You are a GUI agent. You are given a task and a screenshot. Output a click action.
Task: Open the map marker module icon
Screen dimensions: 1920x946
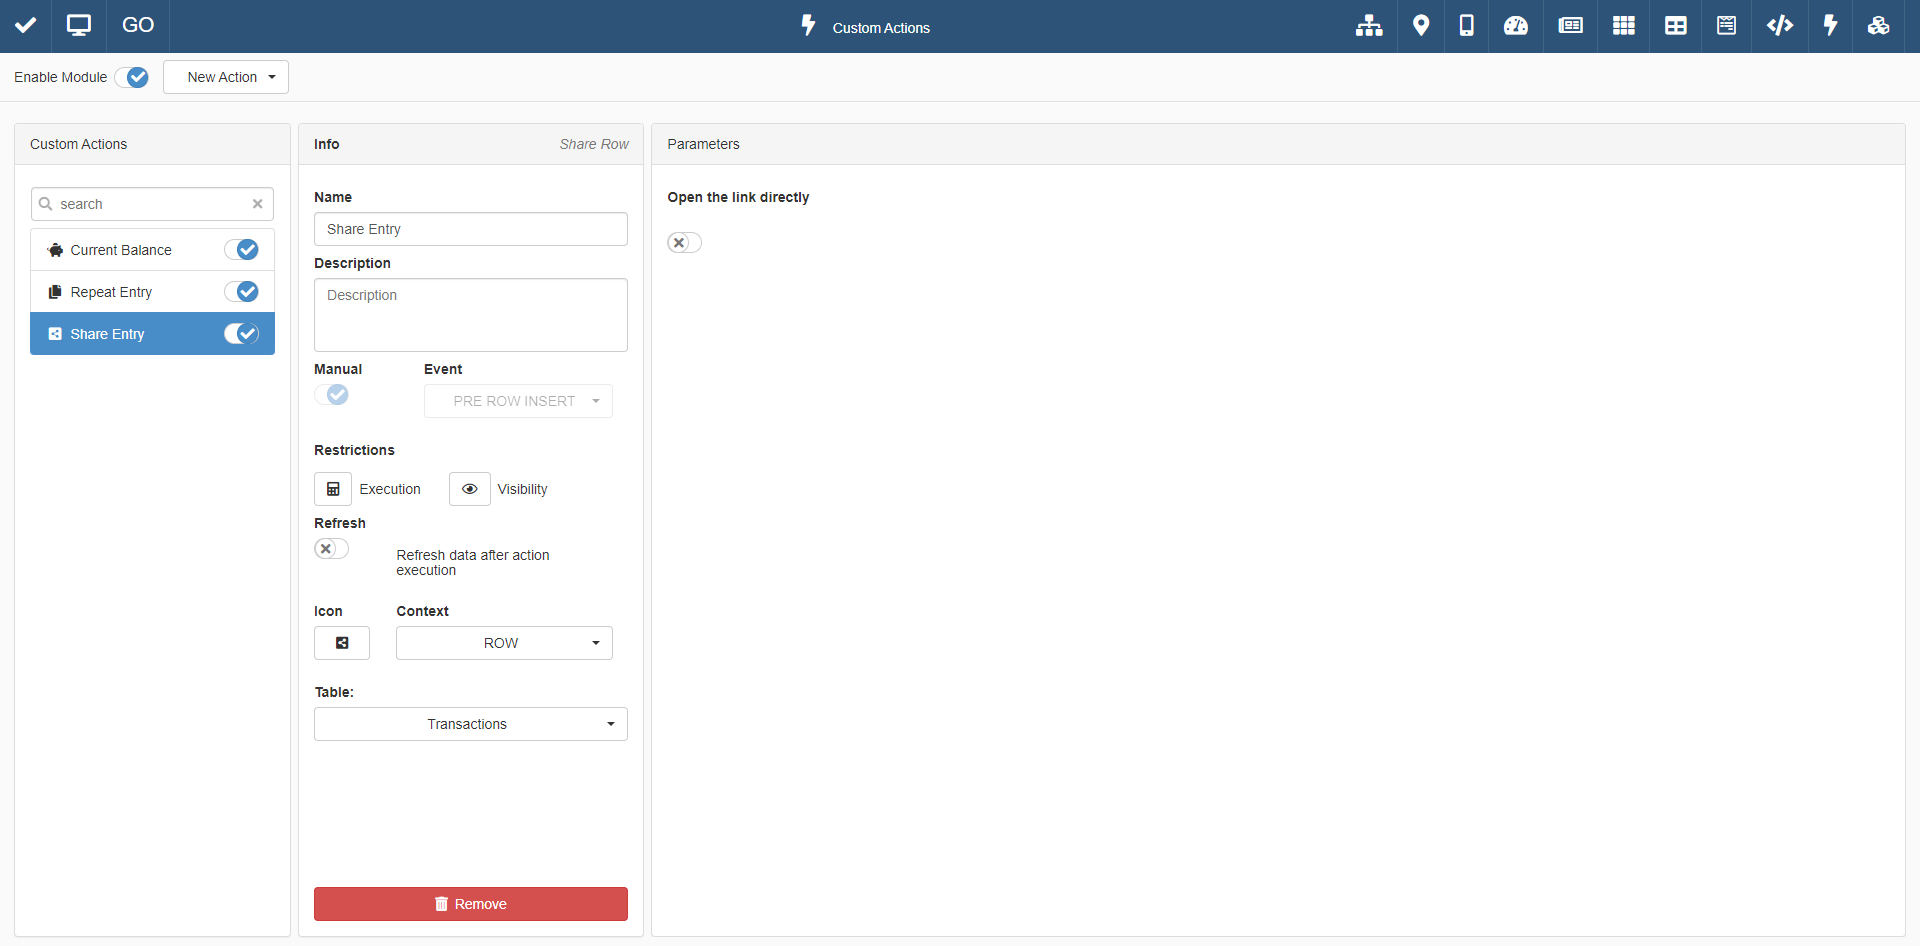click(1420, 26)
